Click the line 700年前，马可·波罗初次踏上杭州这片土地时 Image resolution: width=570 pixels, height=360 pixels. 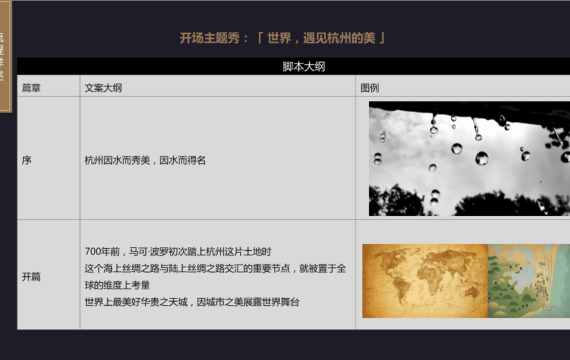pyautogui.click(x=178, y=252)
